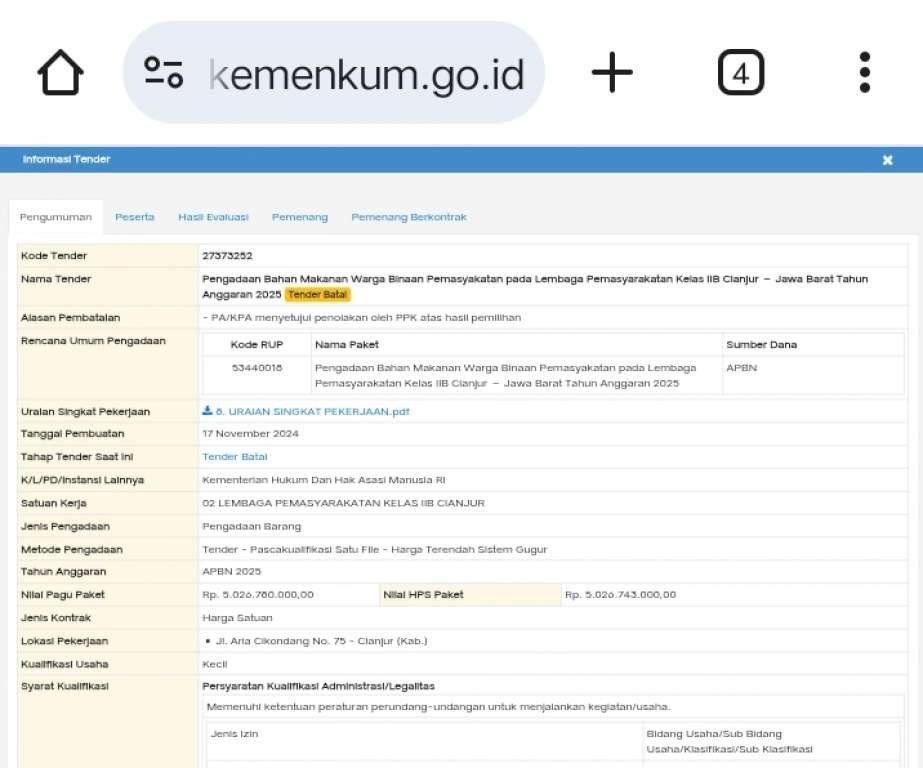Open a new tab with plus icon

(612, 72)
